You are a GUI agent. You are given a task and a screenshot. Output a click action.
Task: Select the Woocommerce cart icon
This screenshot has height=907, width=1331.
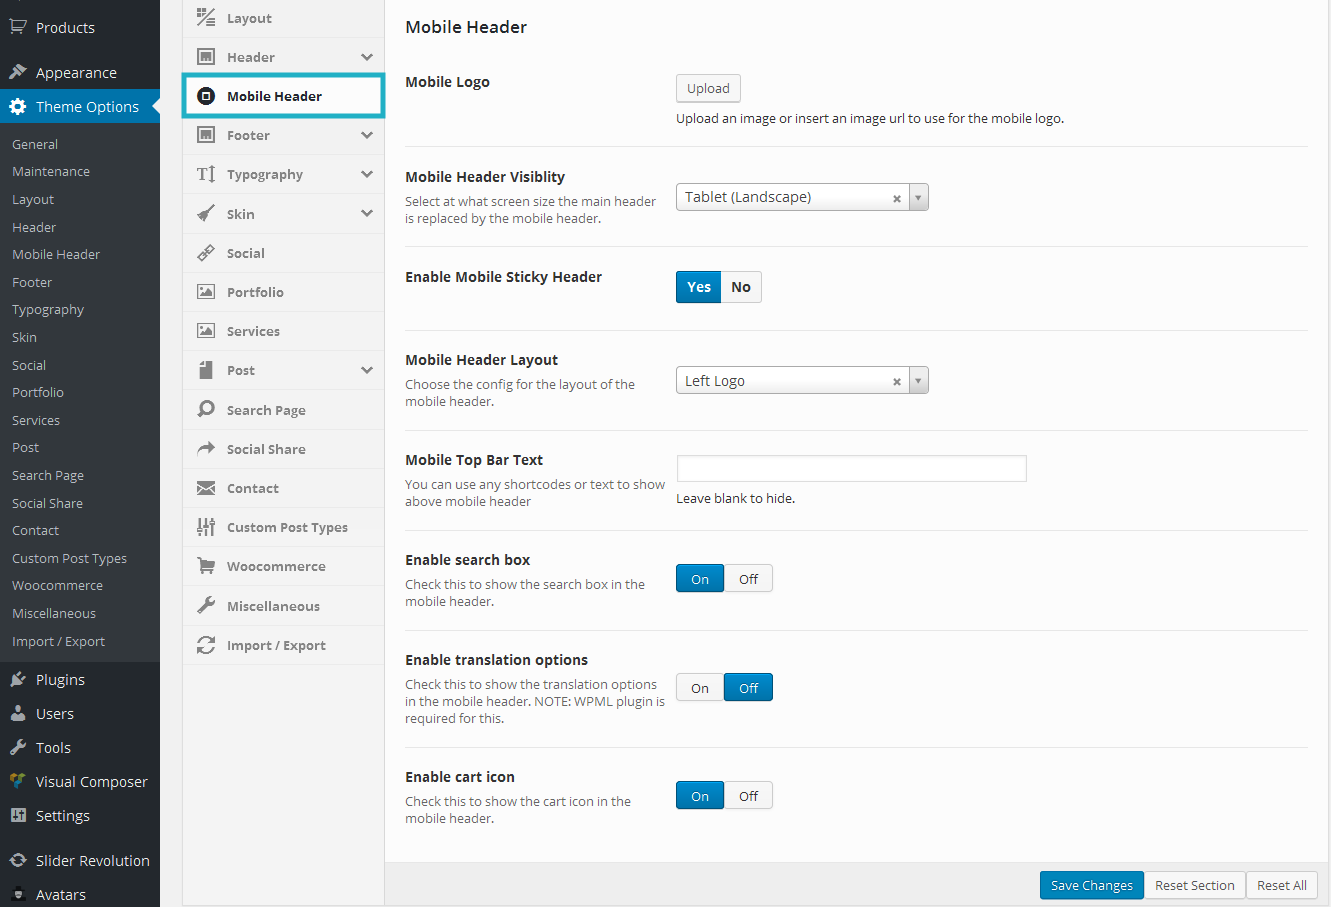coord(206,566)
